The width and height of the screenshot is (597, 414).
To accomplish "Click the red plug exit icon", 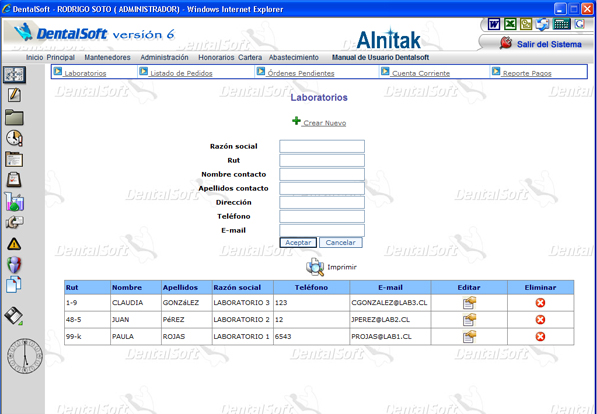I will (x=506, y=43).
